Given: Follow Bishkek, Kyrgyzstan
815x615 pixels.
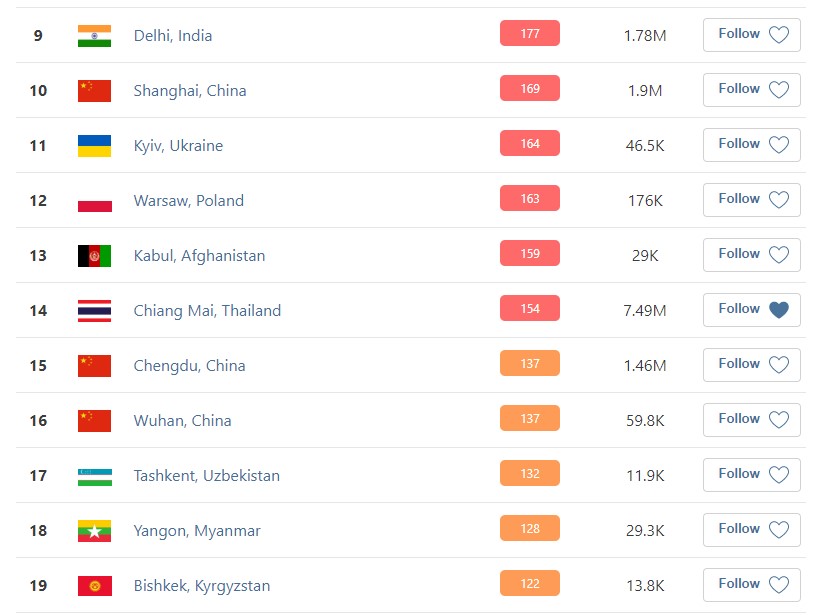Looking at the screenshot, I should coord(752,585).
